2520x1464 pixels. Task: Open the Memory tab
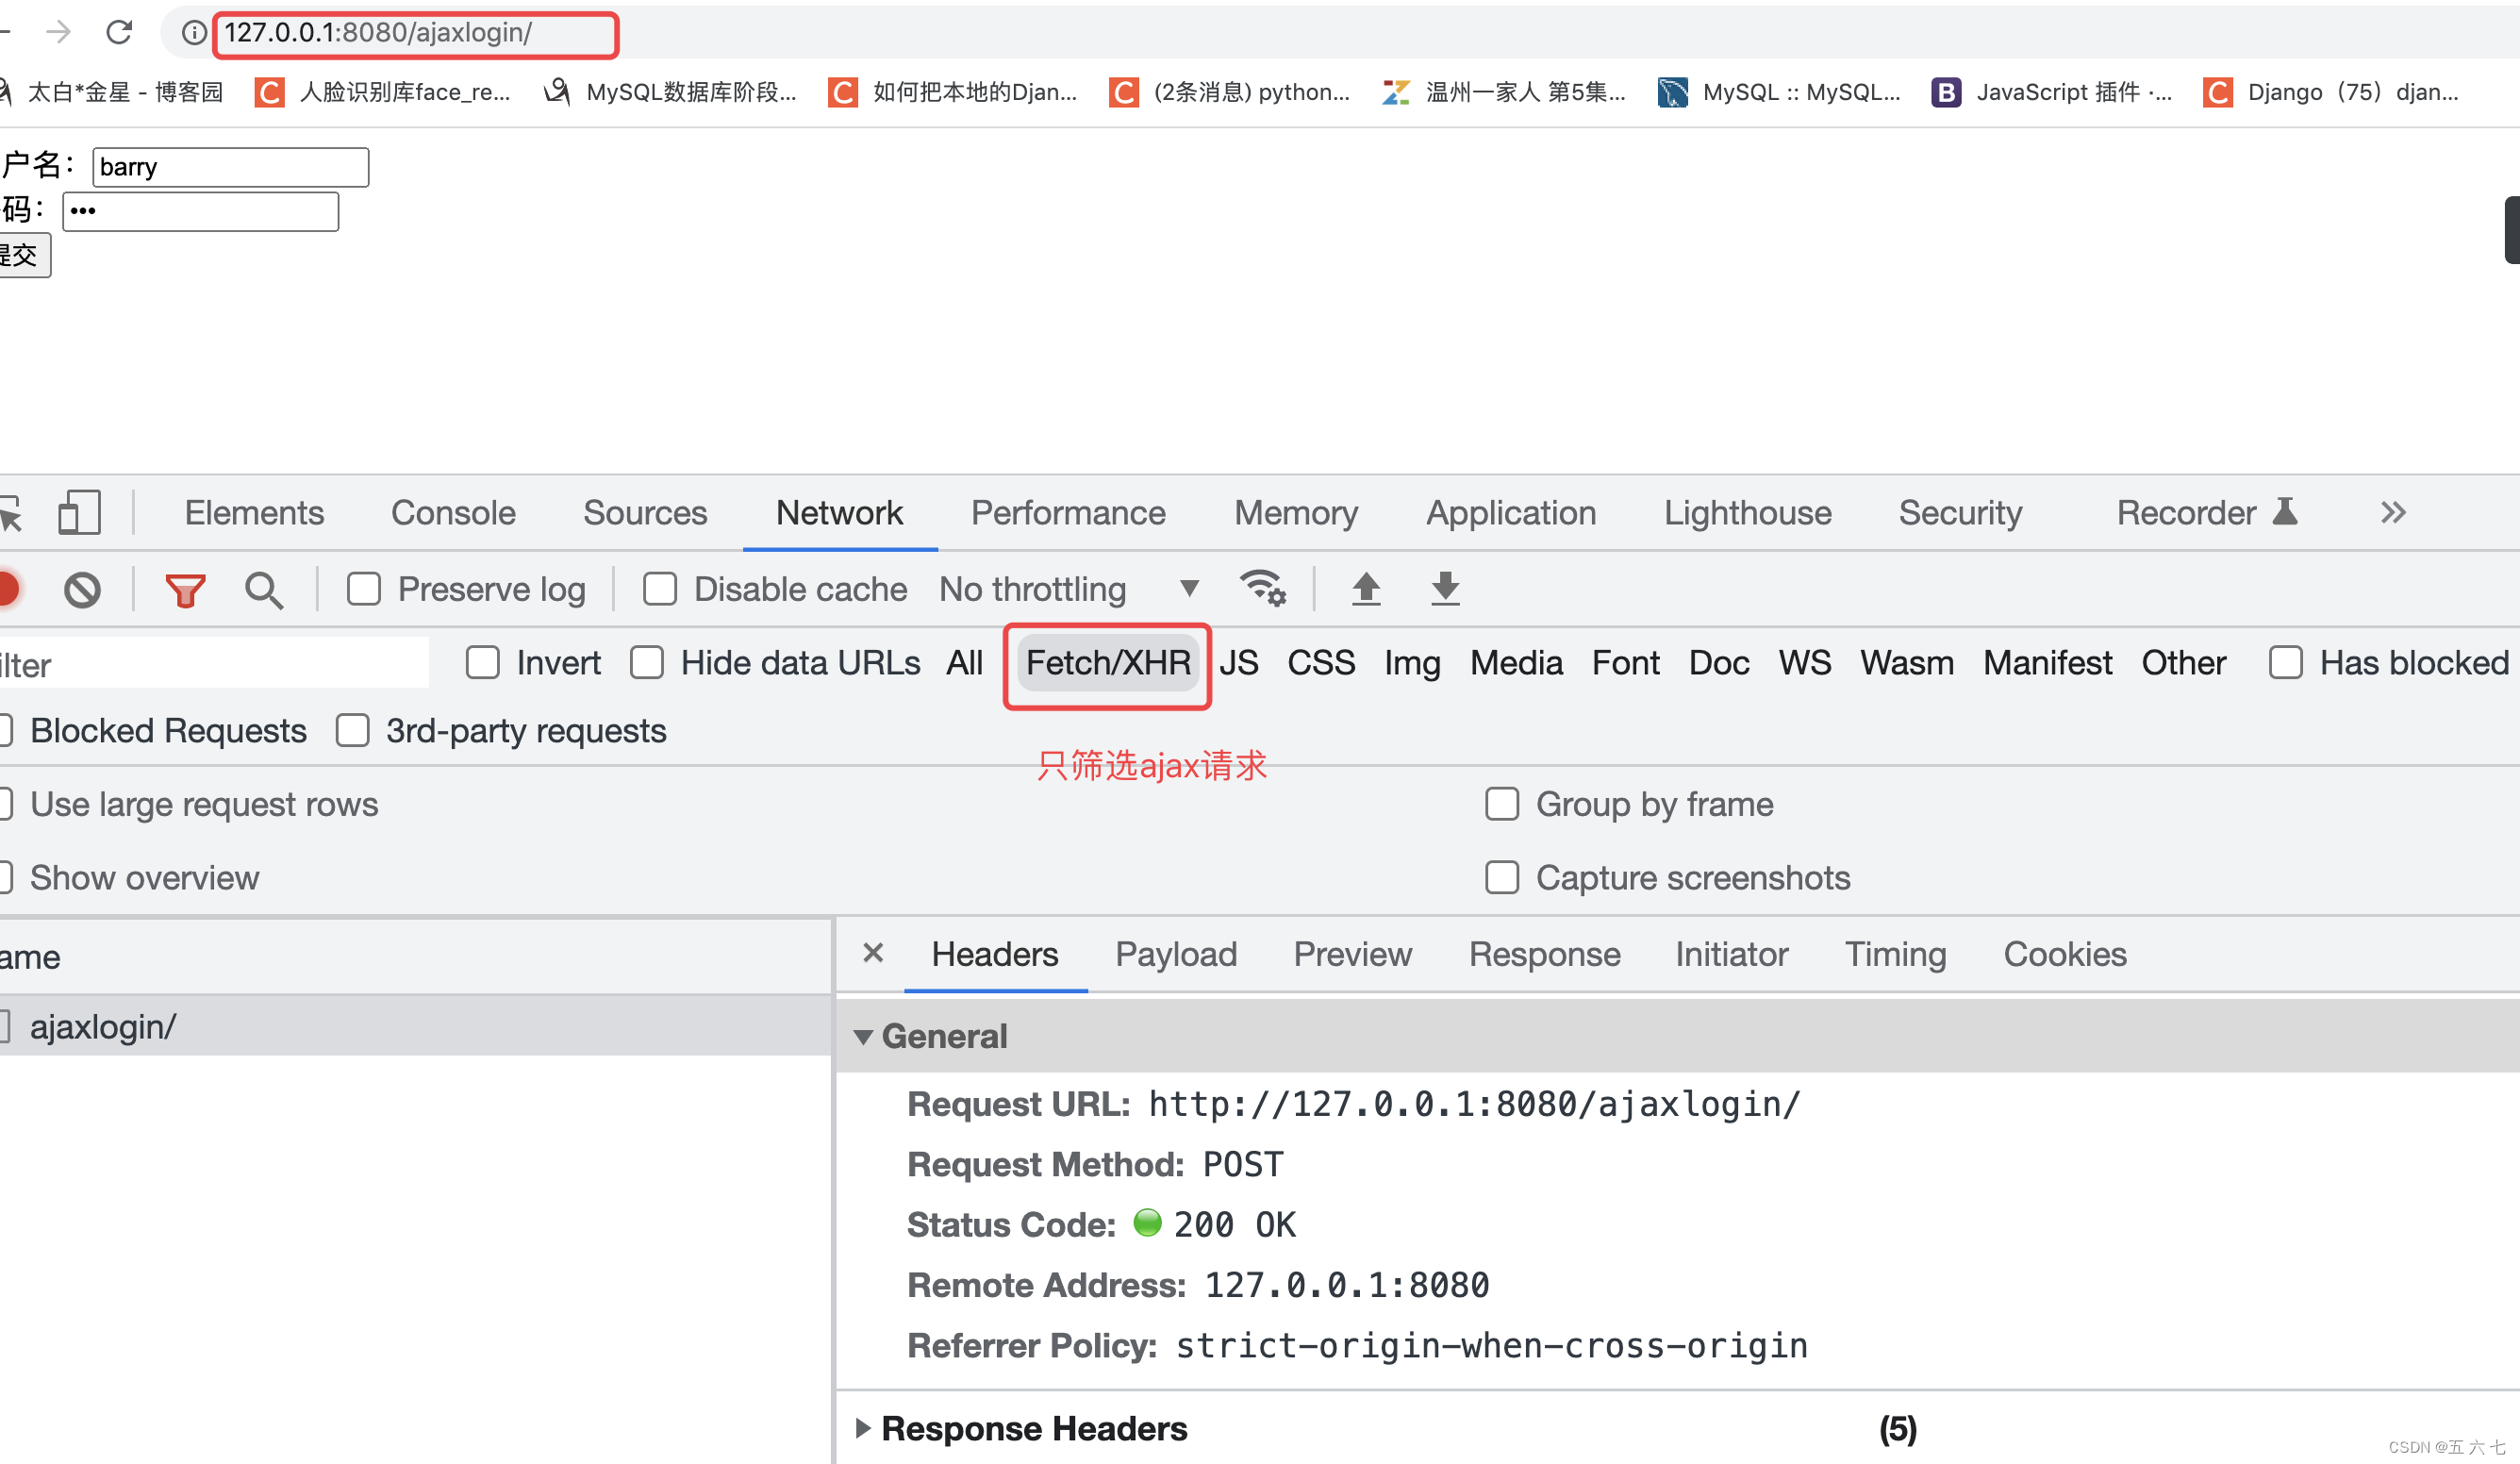click(x=1296, y=512)
